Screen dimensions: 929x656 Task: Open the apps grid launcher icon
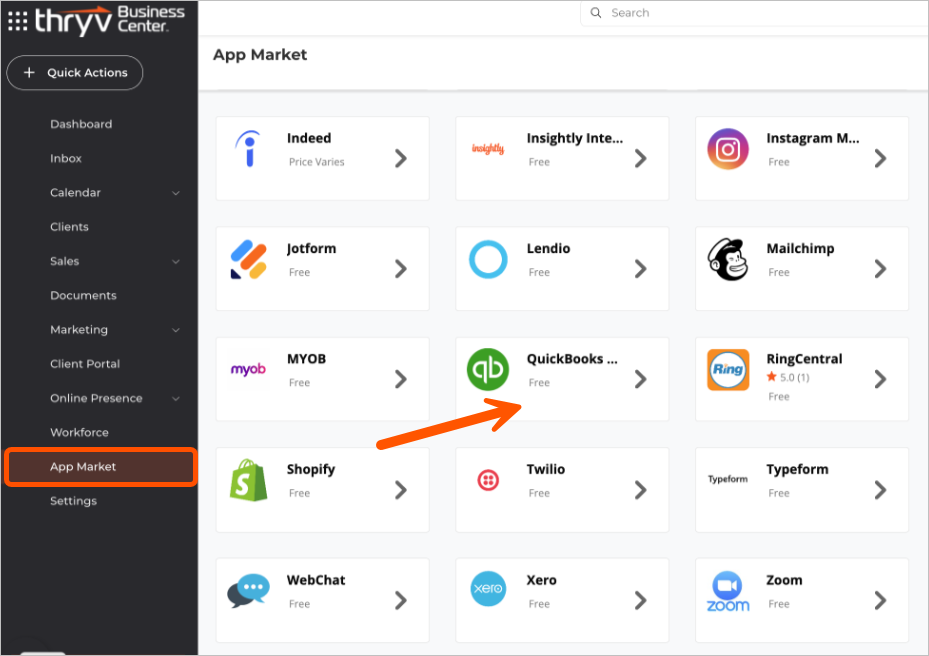tap(18, 21)
